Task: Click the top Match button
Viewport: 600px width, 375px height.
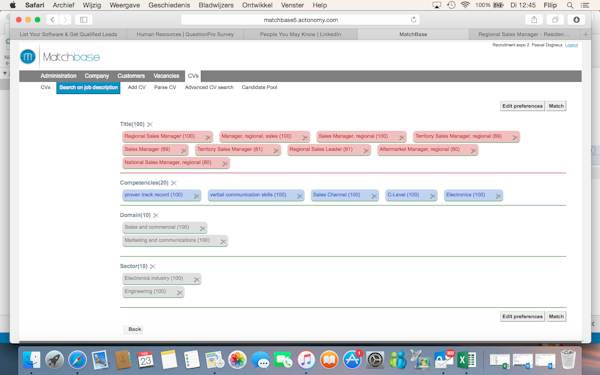Action: [556, 106]
